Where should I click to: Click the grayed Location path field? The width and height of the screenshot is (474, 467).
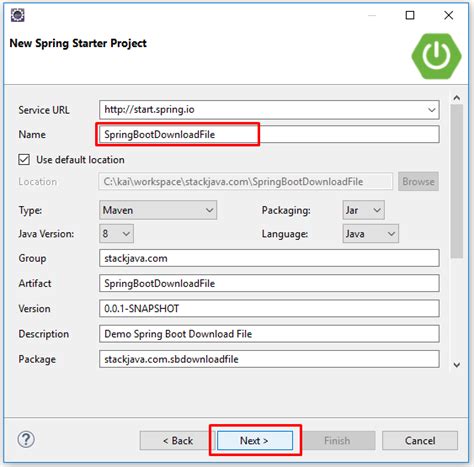[246, 182]
